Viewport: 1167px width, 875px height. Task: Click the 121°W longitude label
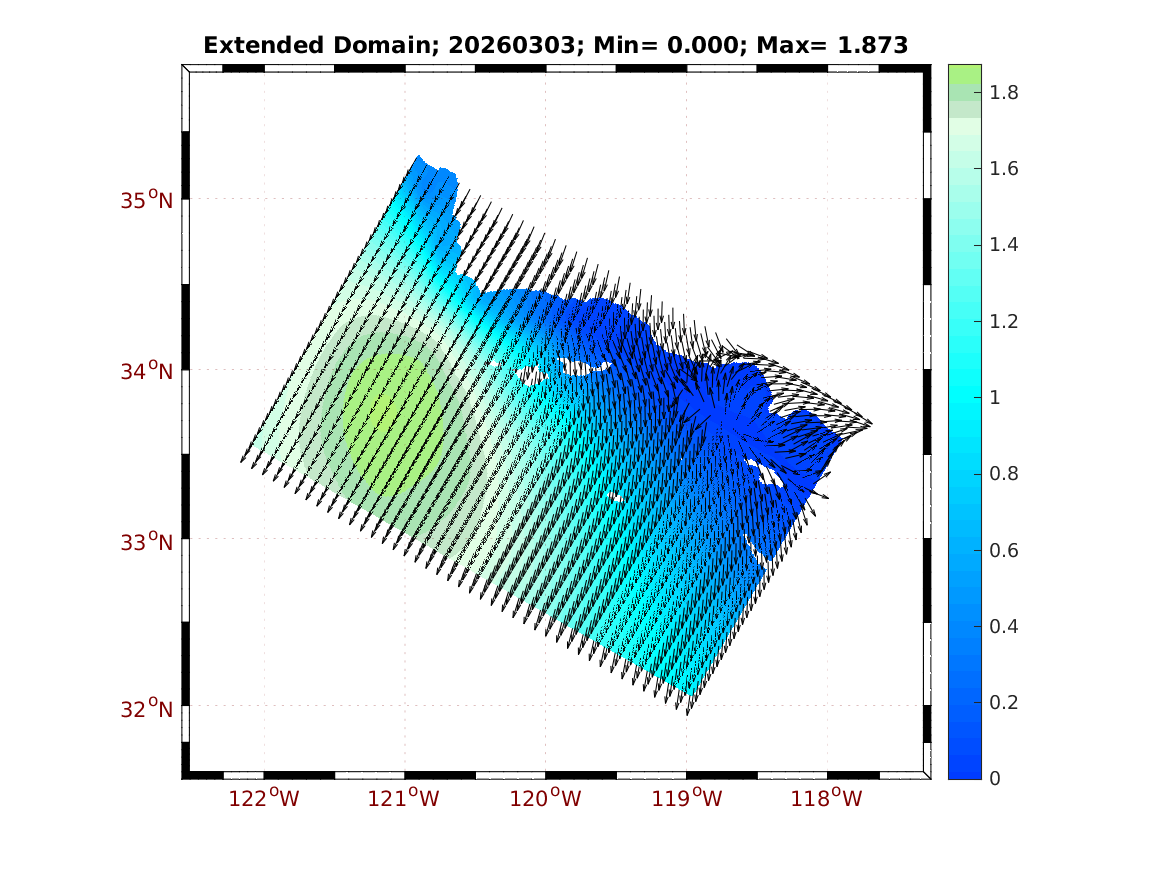(406, 798)
